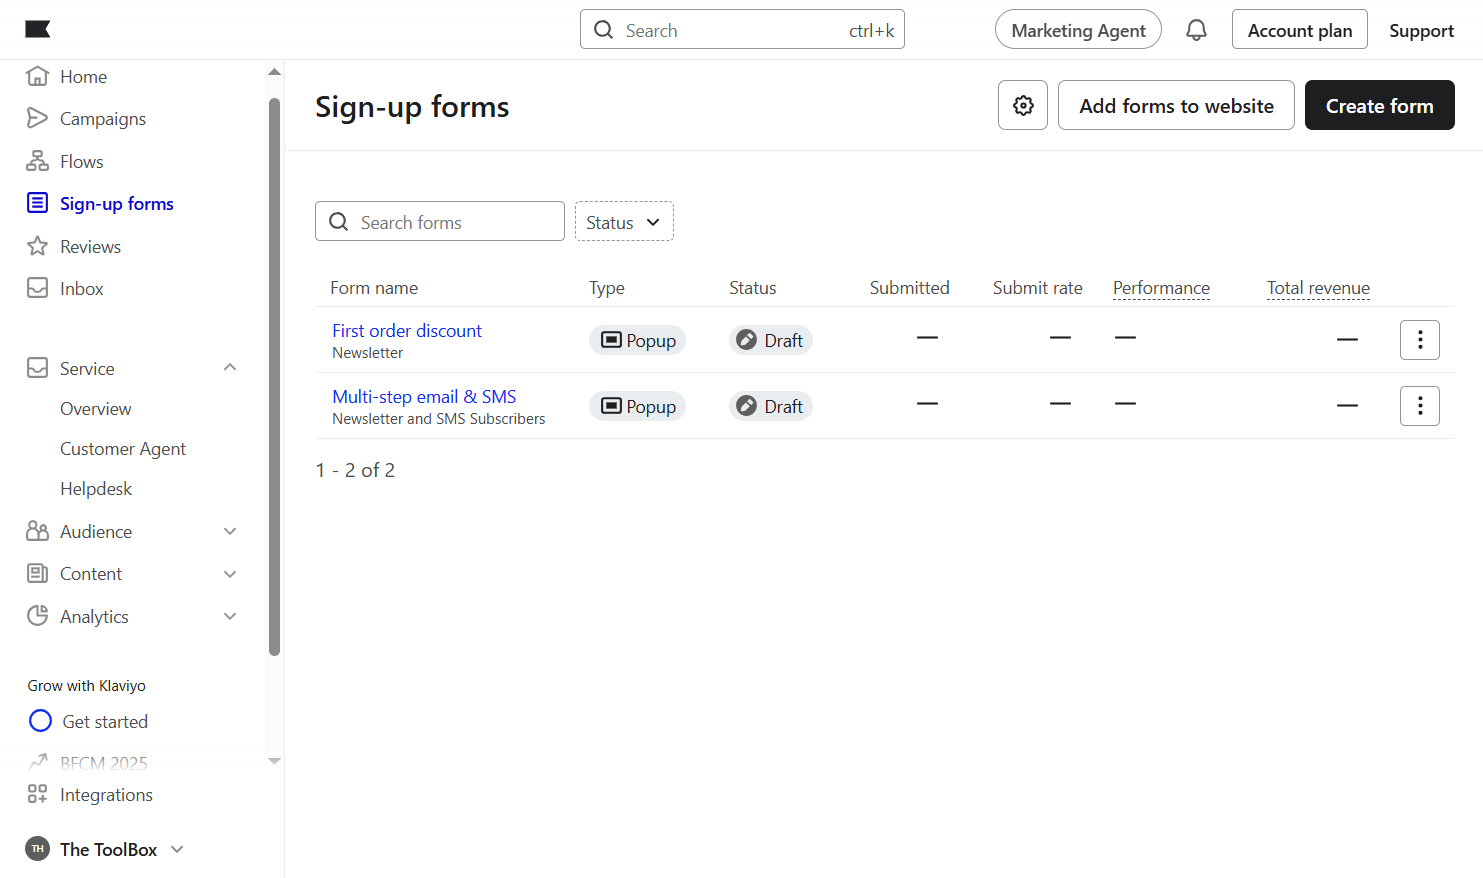Click the Reviews star icon
Image resolution: width=1483 pixels, height=878 pixels.
(x=37, y=246)
